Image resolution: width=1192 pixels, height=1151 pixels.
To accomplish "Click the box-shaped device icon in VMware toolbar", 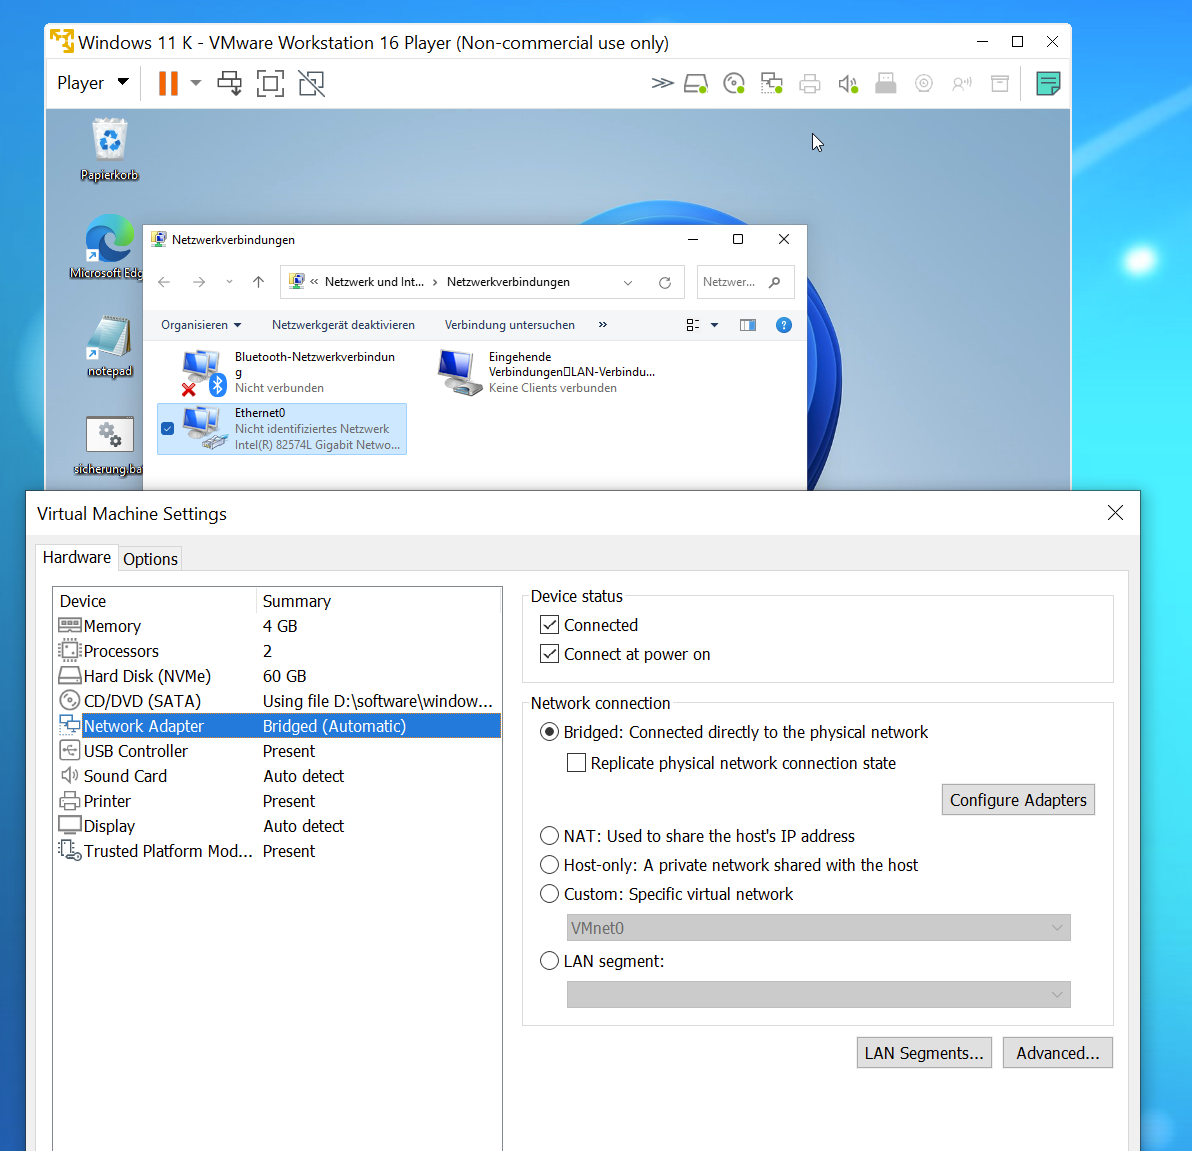I will click(1000, 83).
